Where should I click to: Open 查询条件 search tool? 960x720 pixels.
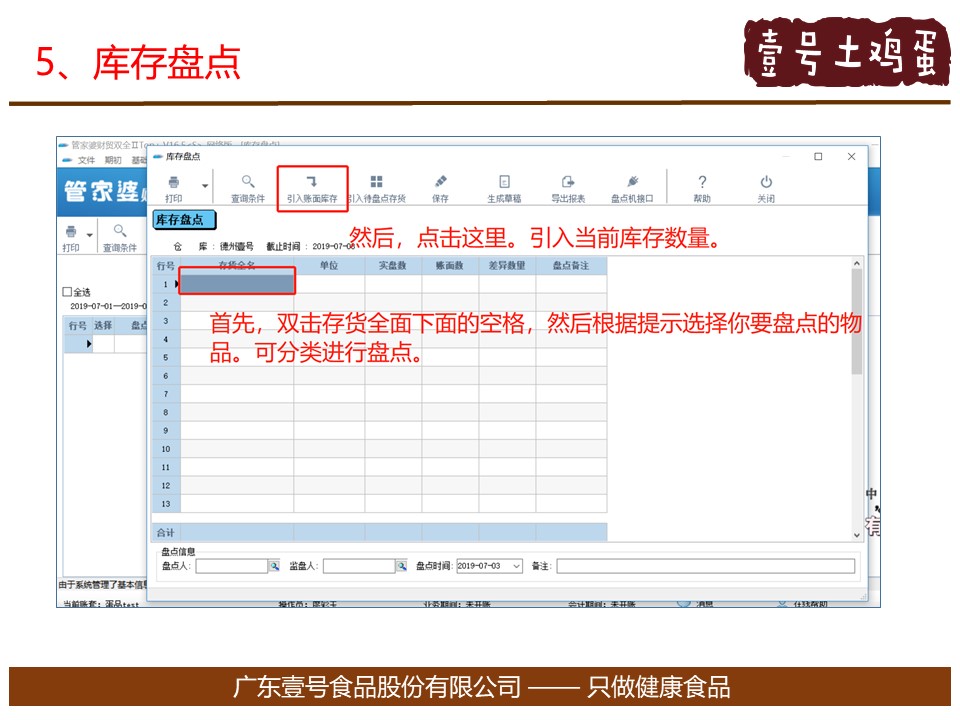coord(248,183)
